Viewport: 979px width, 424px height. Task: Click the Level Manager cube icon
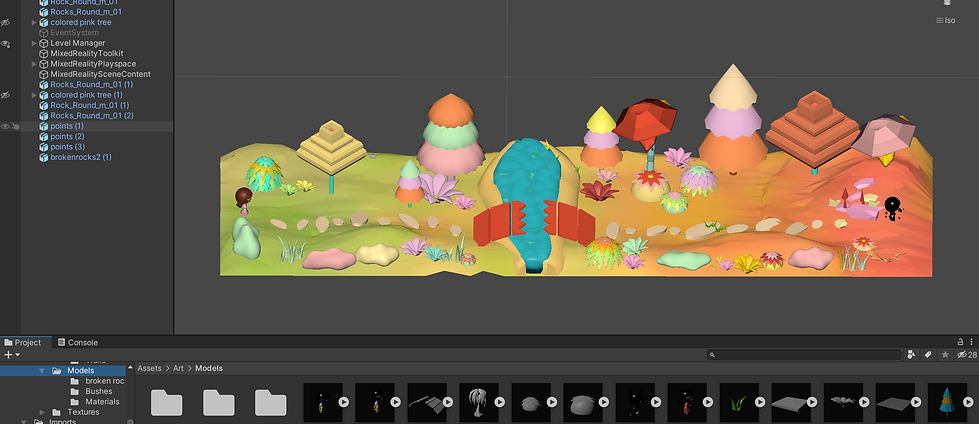(x=44, y=43)
